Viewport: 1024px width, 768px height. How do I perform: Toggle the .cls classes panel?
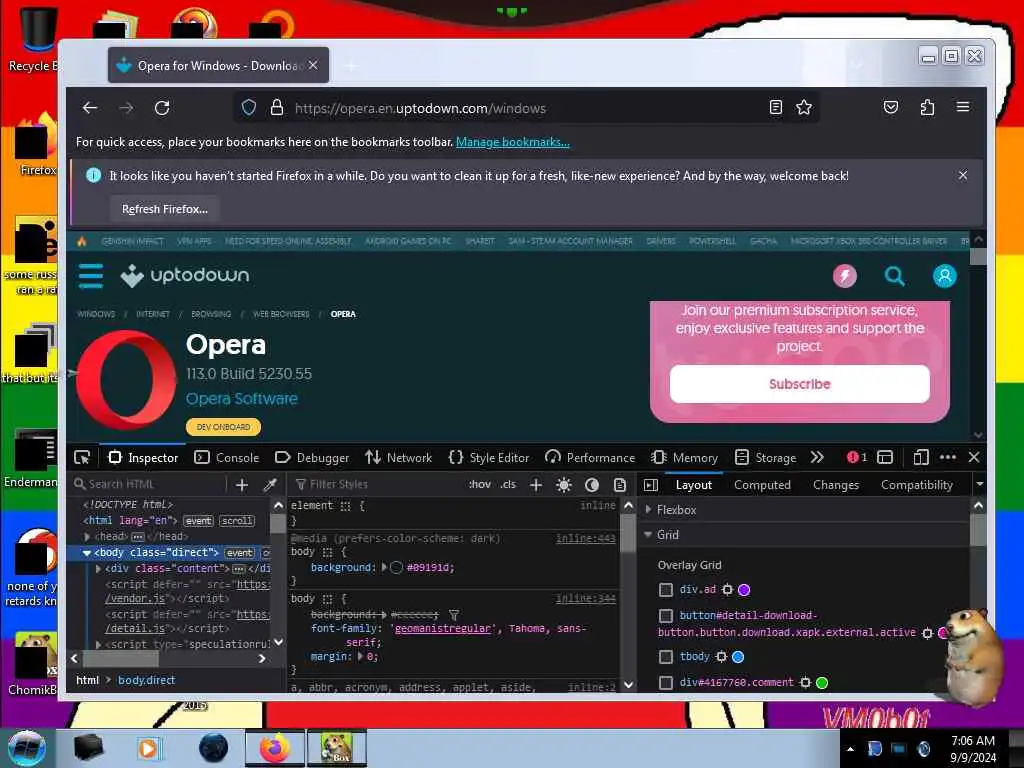tap(508, 484)
